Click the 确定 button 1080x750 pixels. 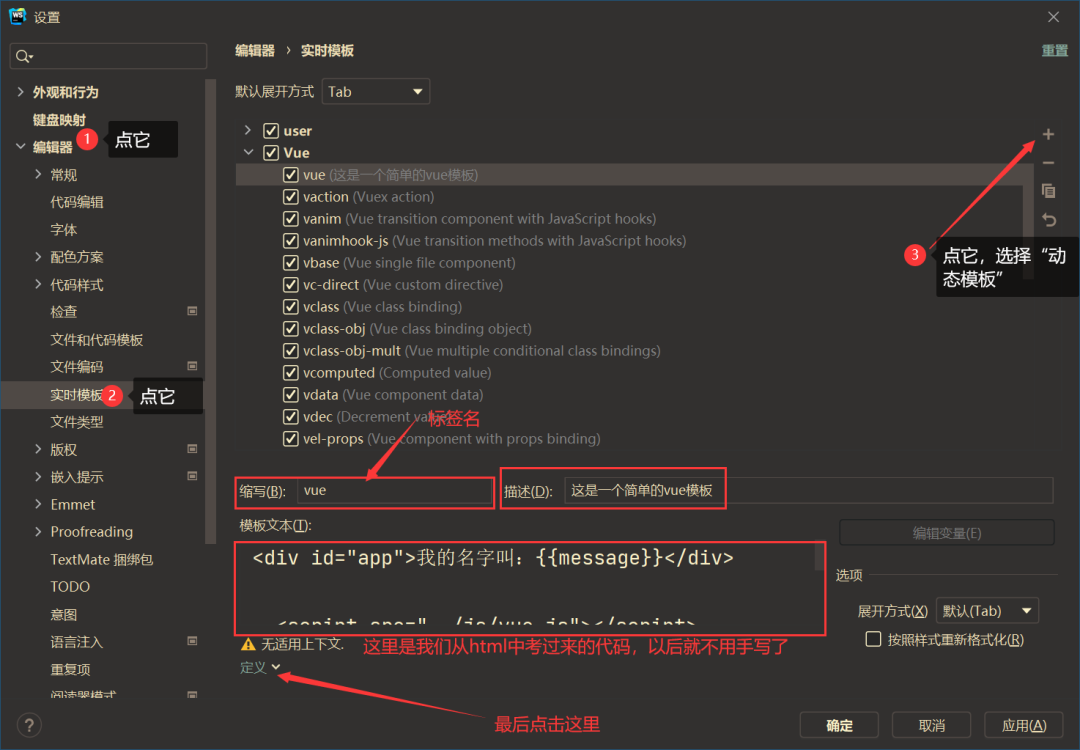[x=839, y=725]
